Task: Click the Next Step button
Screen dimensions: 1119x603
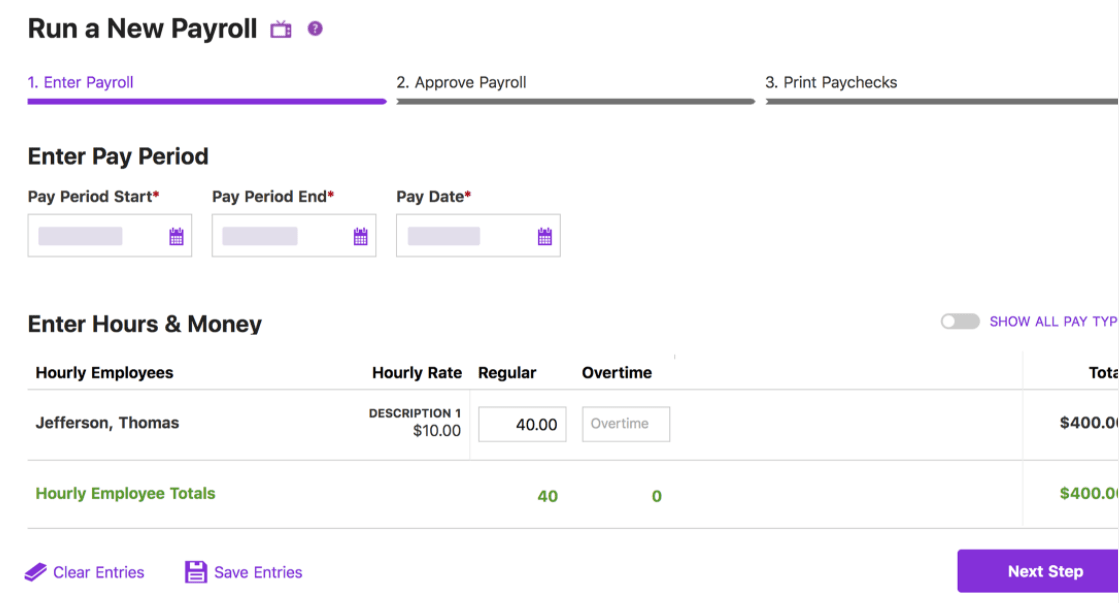Action: tap(1046, 571)
